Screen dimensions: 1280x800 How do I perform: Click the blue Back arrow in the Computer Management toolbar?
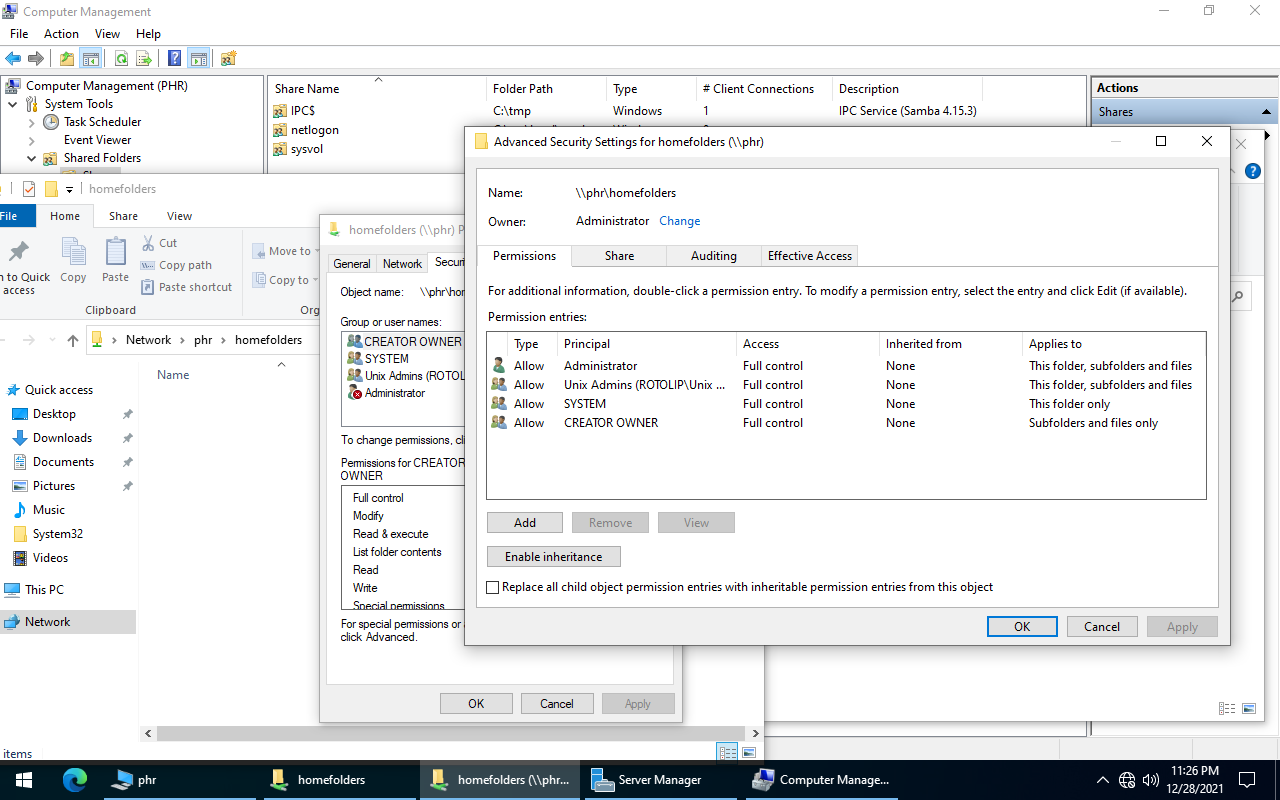pyautogui.click(x=13, y=58)
